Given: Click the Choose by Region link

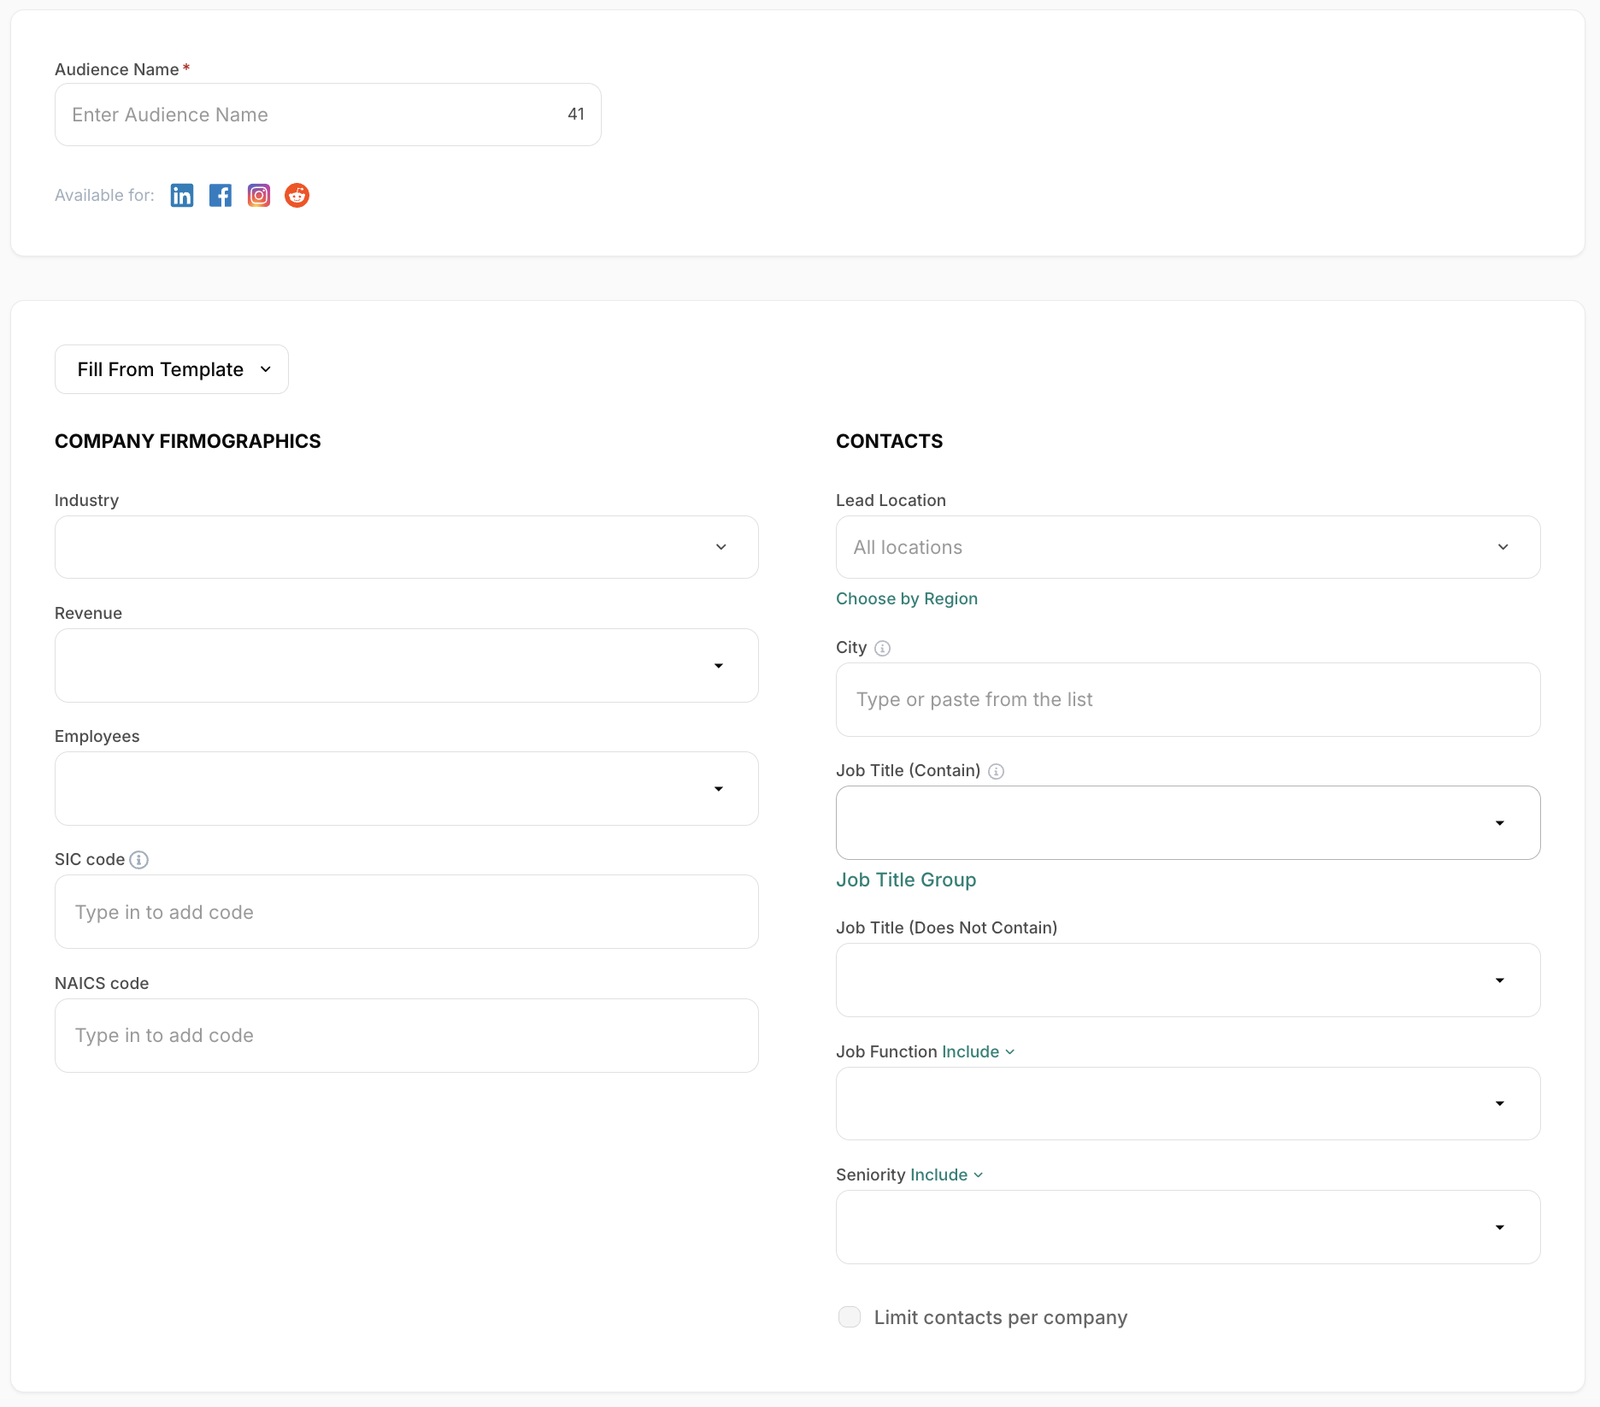Looking at the screenshot, I should coord(907,599).
